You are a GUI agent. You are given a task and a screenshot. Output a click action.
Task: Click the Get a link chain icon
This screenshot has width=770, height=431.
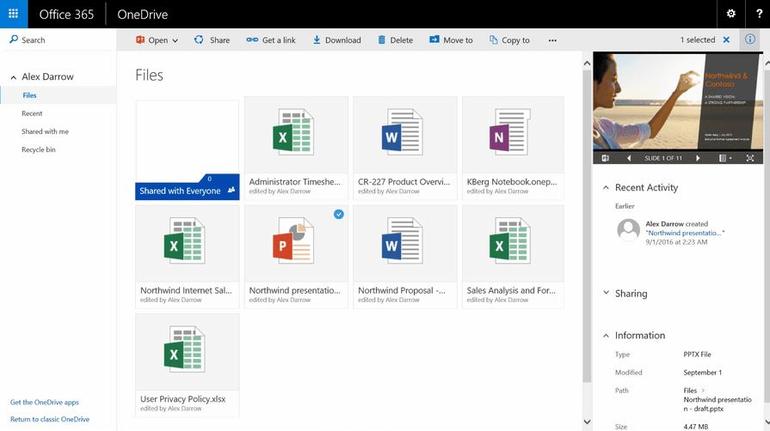[252, 40]
